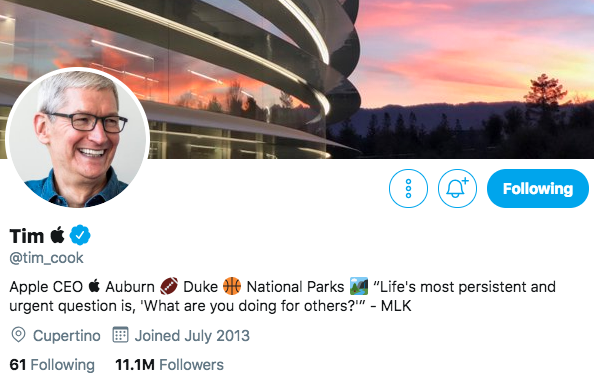Click the Apple logo next to Tim

point(57,235)
